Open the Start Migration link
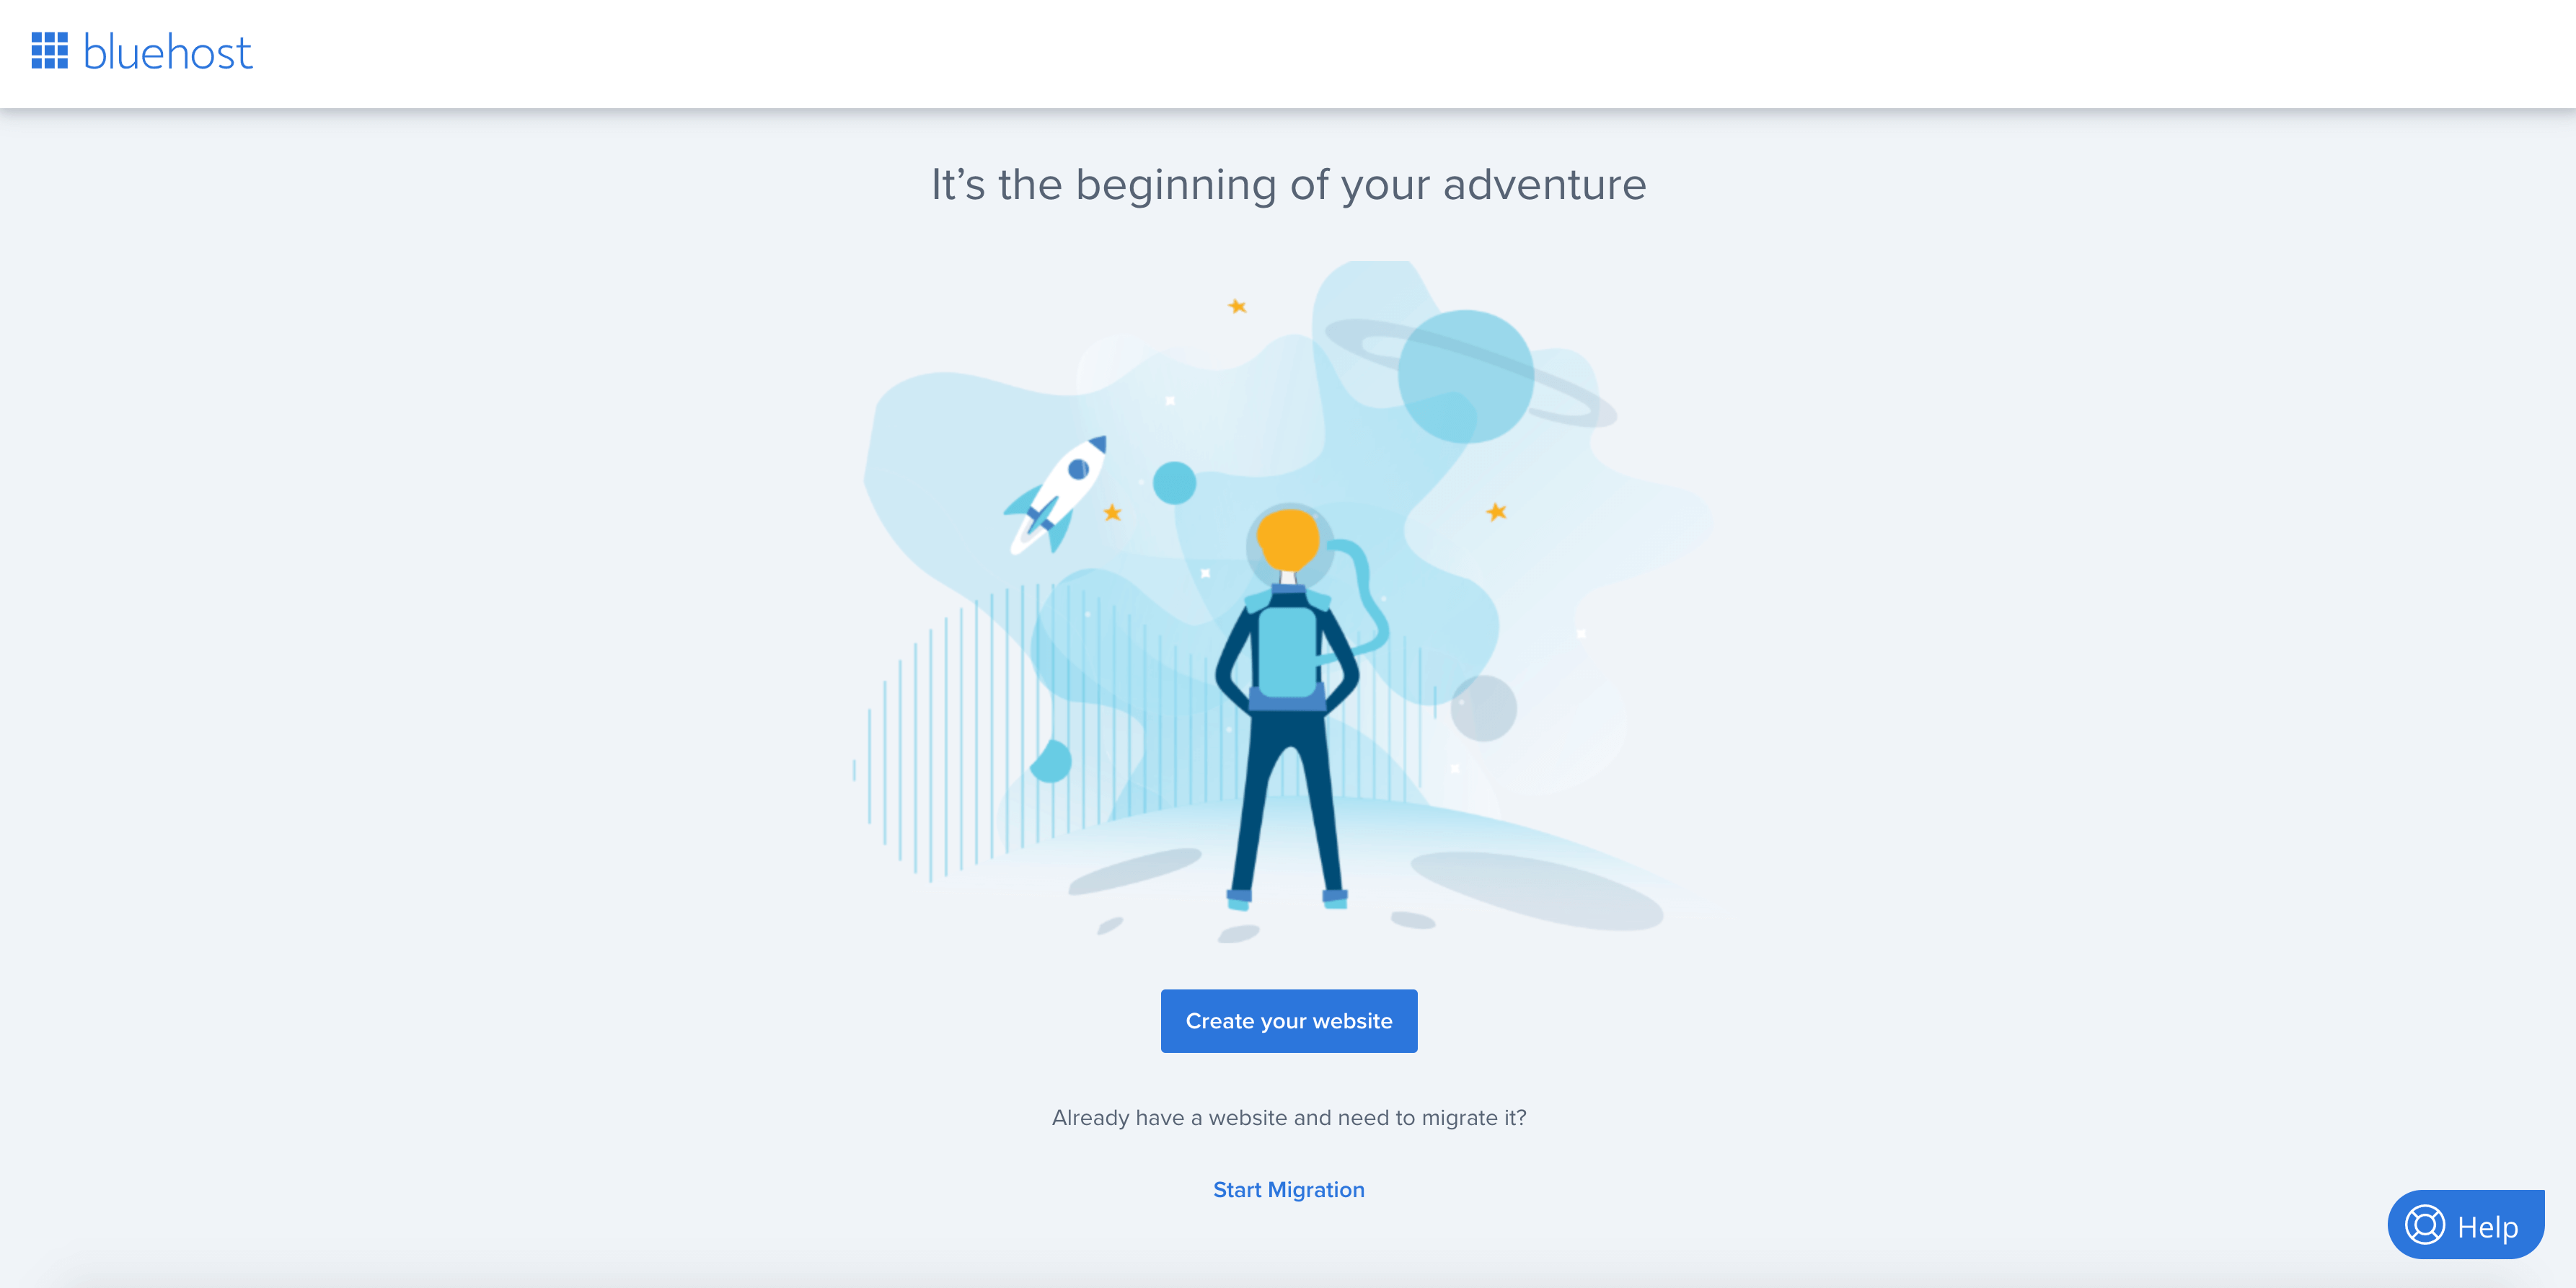The height and width of the screenshot is (1288, 2576). click(1288, 1190)
